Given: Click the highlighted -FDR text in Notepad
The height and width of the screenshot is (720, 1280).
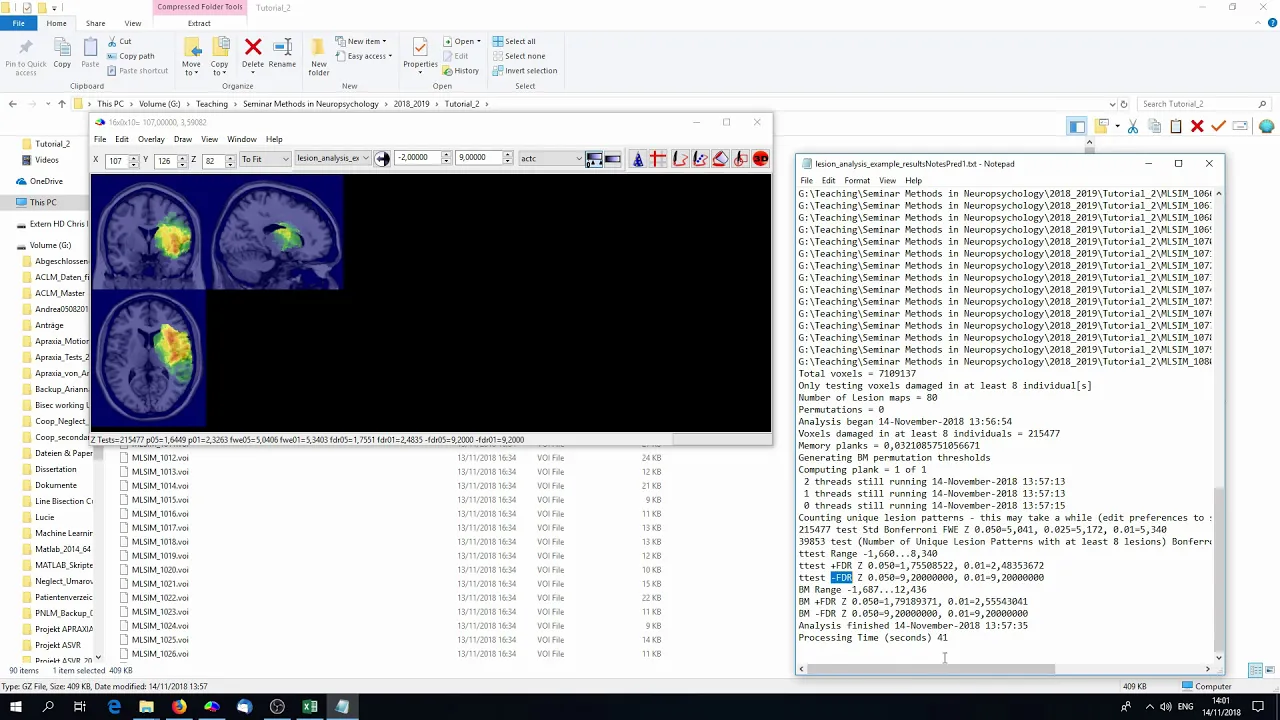Looking at the screenshot, I should [841, 578].
